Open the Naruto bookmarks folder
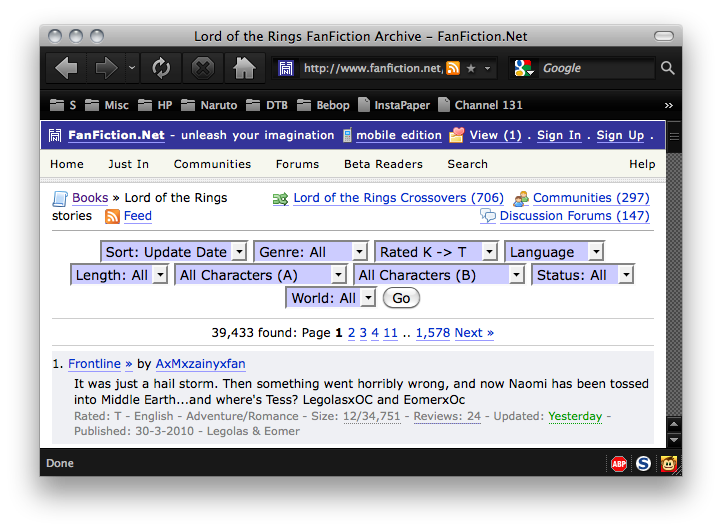 pos(209,105)
